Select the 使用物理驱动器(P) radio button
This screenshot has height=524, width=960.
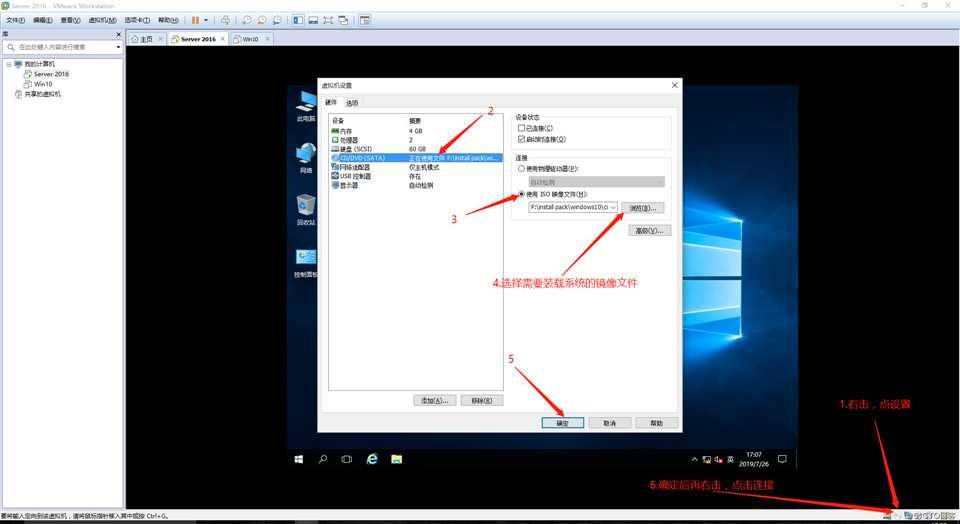tap(522, 168)
